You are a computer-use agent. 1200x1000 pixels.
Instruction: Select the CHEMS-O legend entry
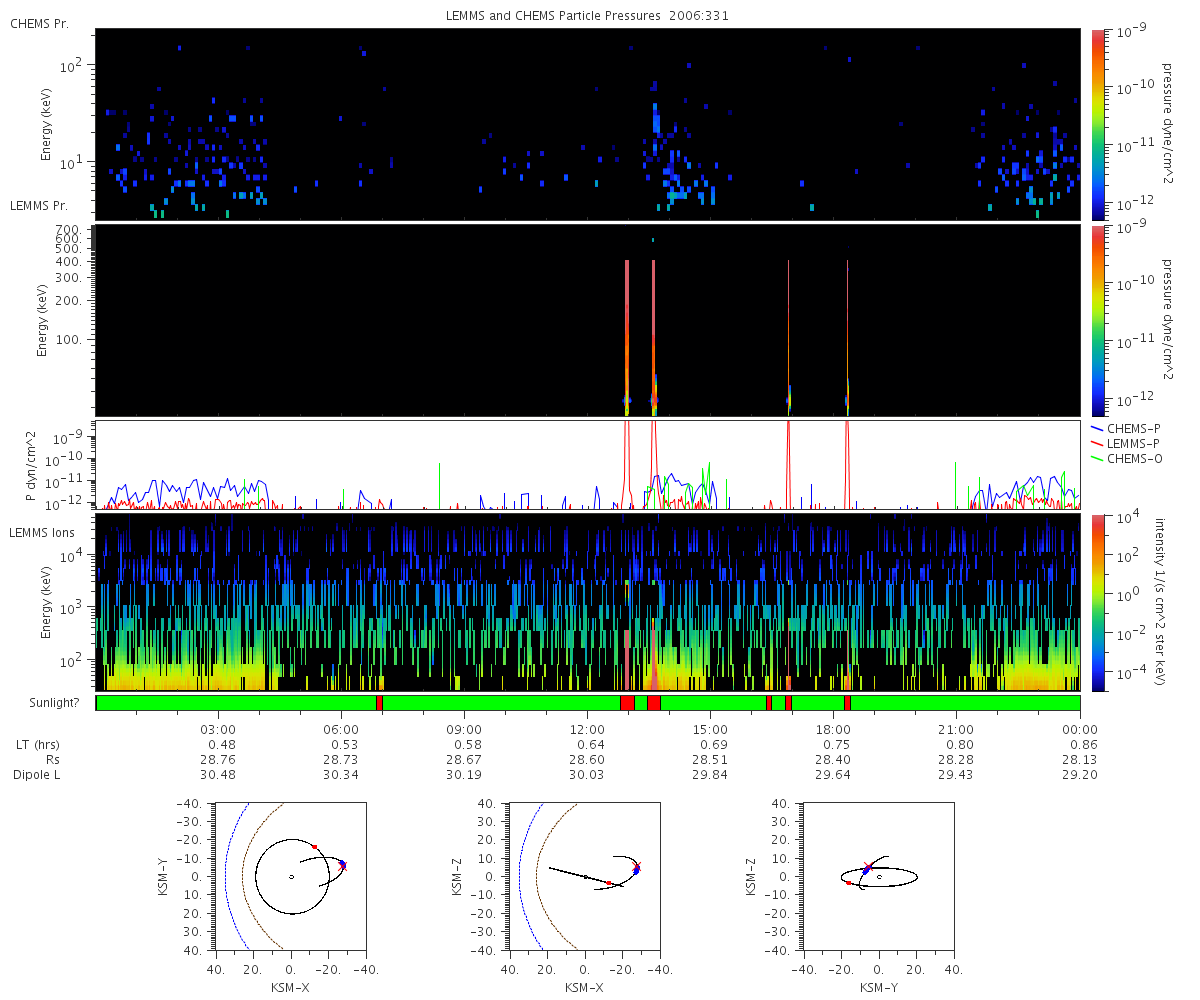[1131, 458]
